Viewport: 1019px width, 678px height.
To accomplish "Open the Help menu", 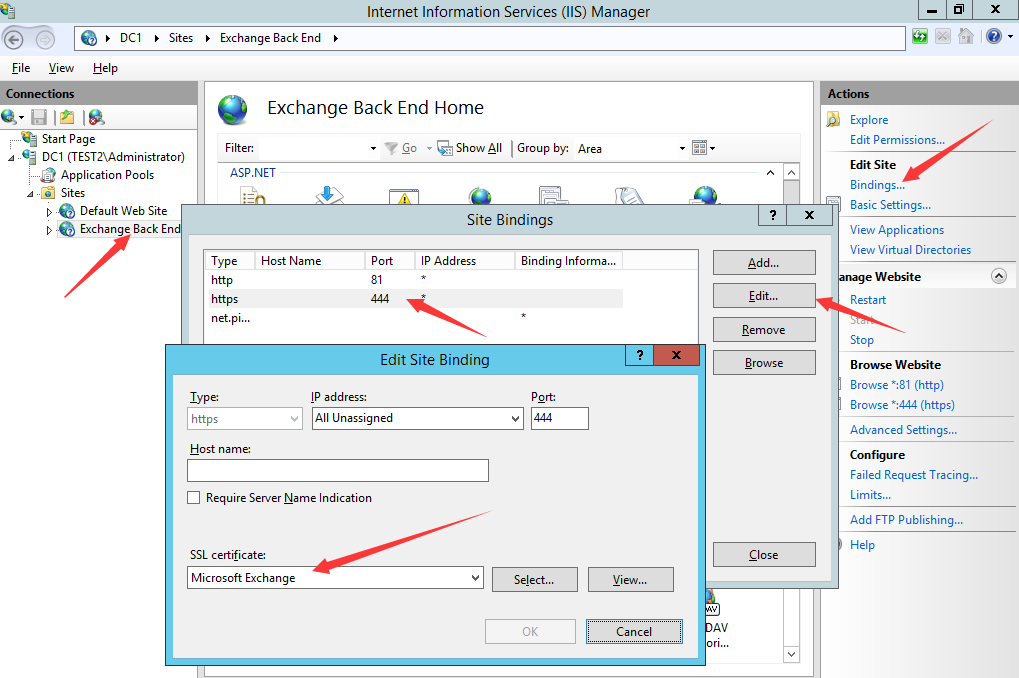I will pyautogui.click(x=105, y=68).
